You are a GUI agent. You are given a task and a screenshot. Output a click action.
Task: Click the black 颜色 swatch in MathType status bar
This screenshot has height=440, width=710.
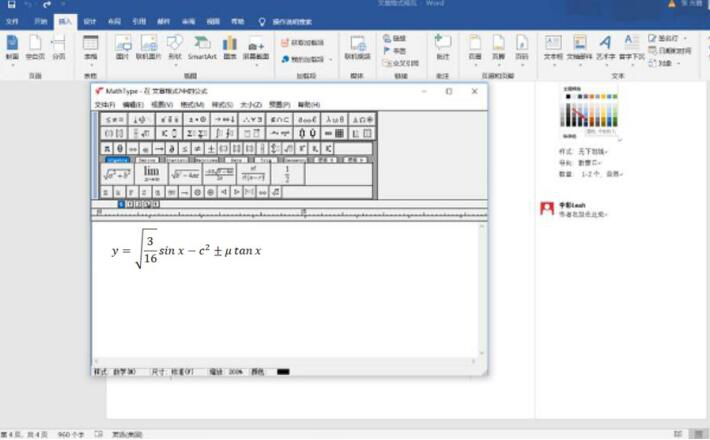(x=283, y=372)
